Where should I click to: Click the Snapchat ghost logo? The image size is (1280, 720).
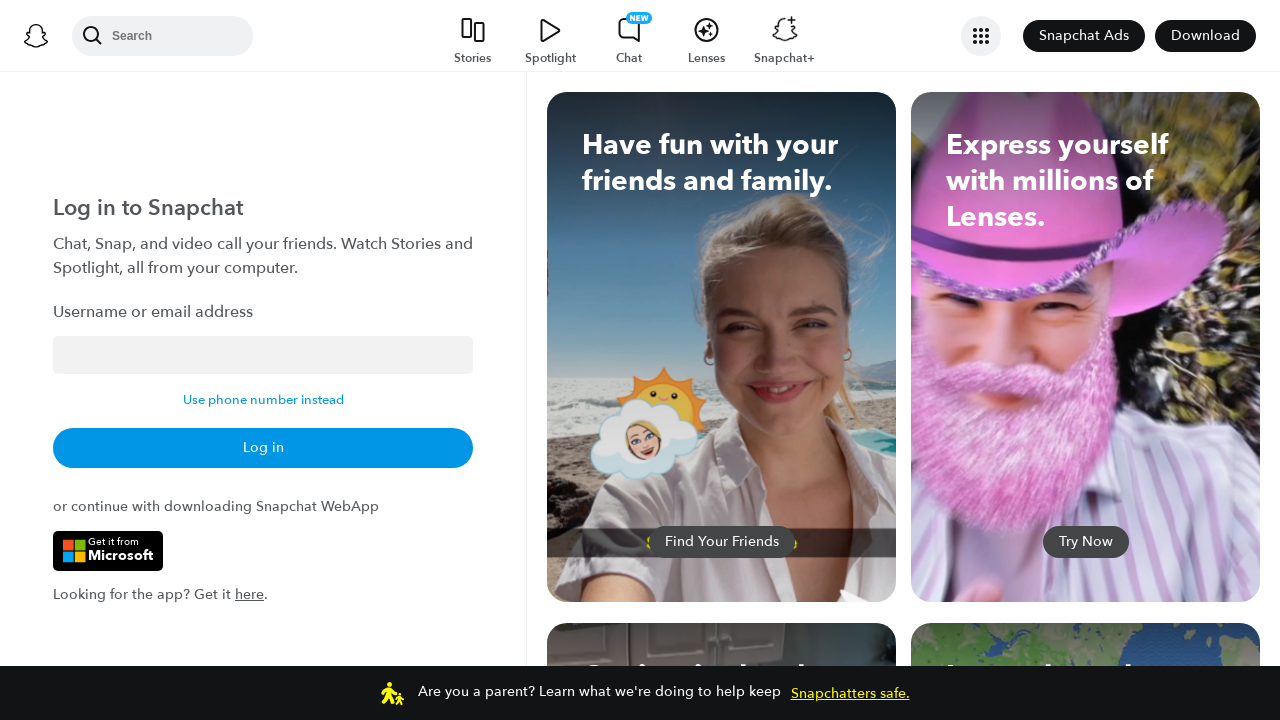(36, 36)
